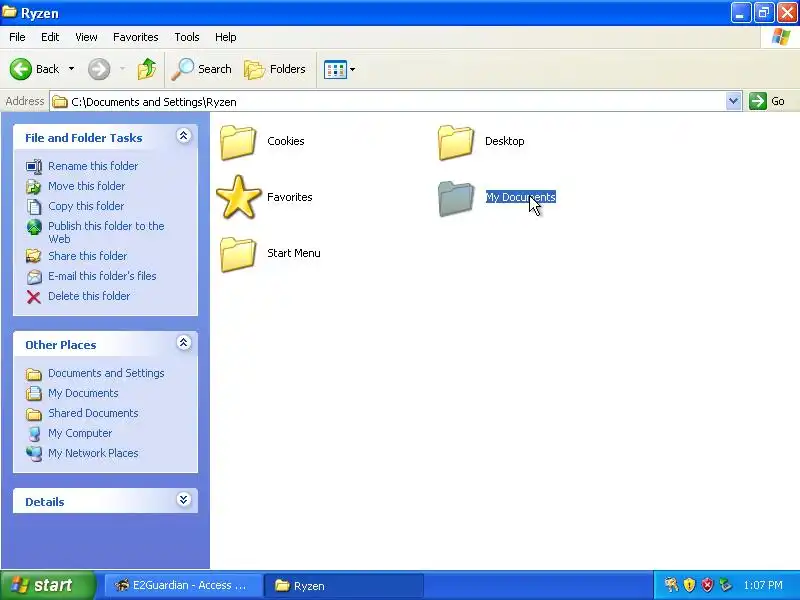Collapse the Other Places panel

tap(184, 343)
